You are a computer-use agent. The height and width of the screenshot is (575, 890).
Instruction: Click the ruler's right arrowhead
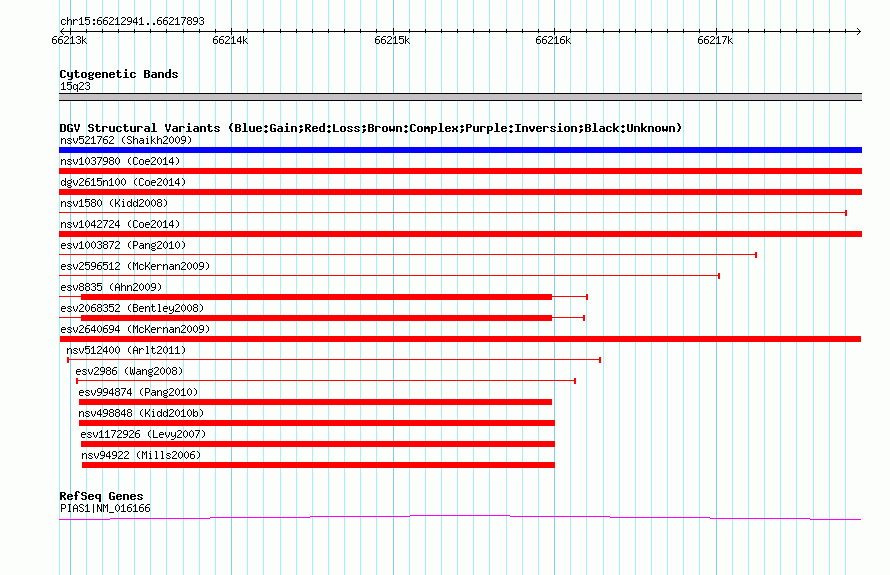[859, 31]
